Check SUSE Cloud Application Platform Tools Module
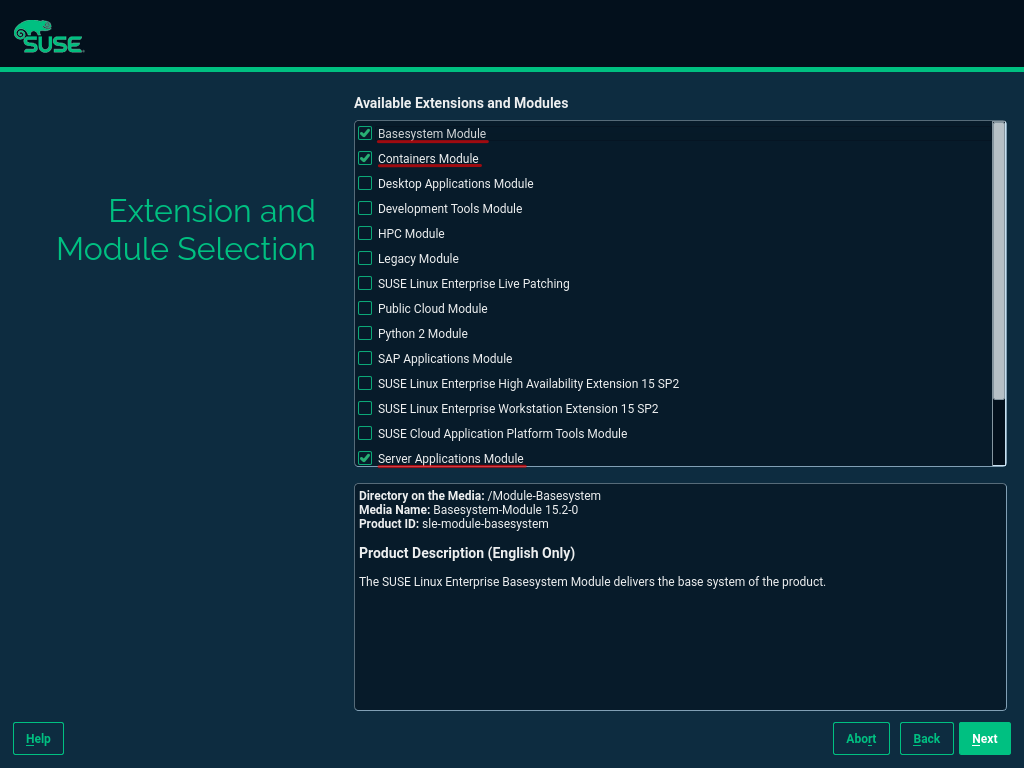The image size is (1024, 768). (365, 432)
